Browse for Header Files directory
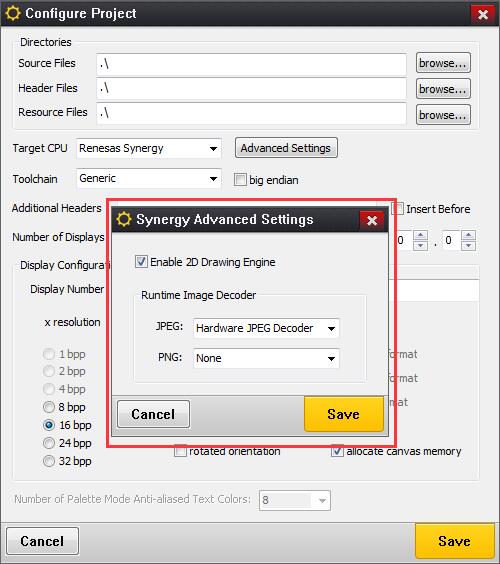This screenshot has width=500, height=564. [443, 88]
